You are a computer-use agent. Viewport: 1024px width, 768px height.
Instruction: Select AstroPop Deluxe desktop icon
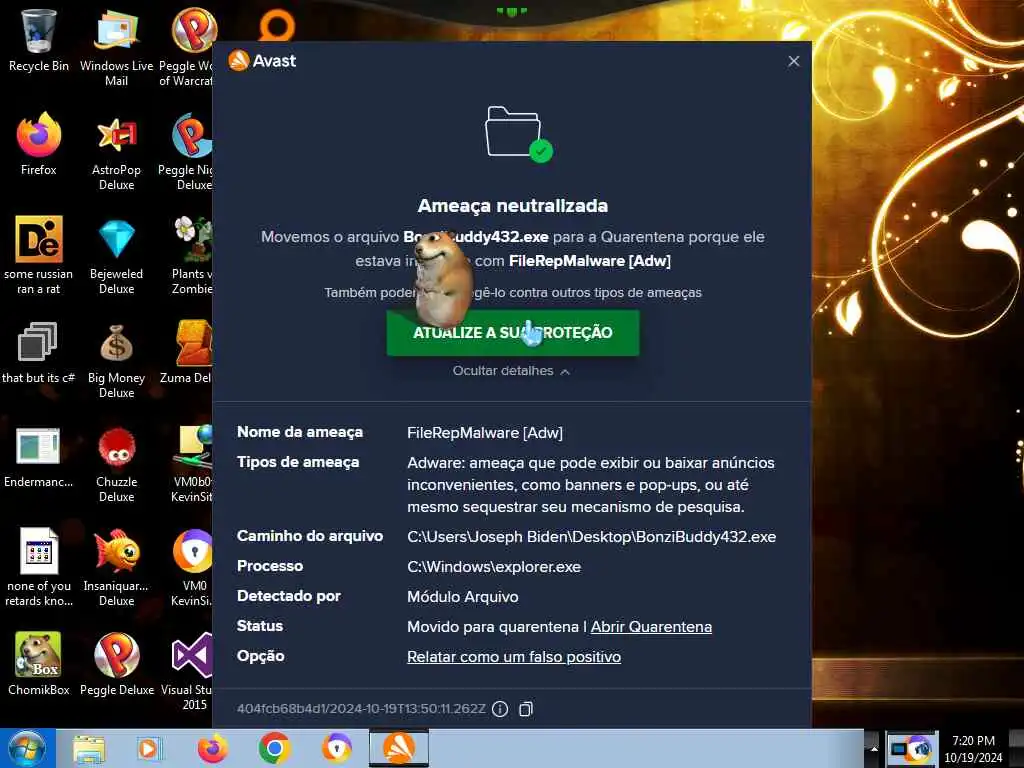(x=116, y=152)
